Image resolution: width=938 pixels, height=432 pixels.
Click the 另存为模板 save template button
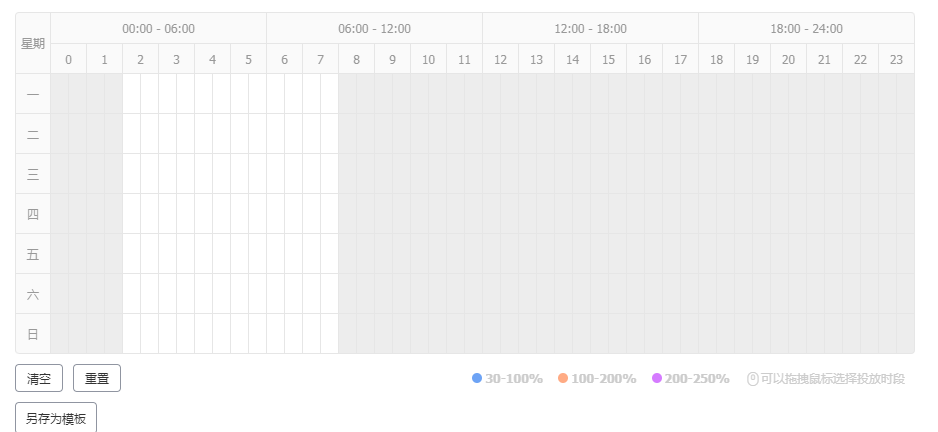pyautogui.click(x=56, y=418)
